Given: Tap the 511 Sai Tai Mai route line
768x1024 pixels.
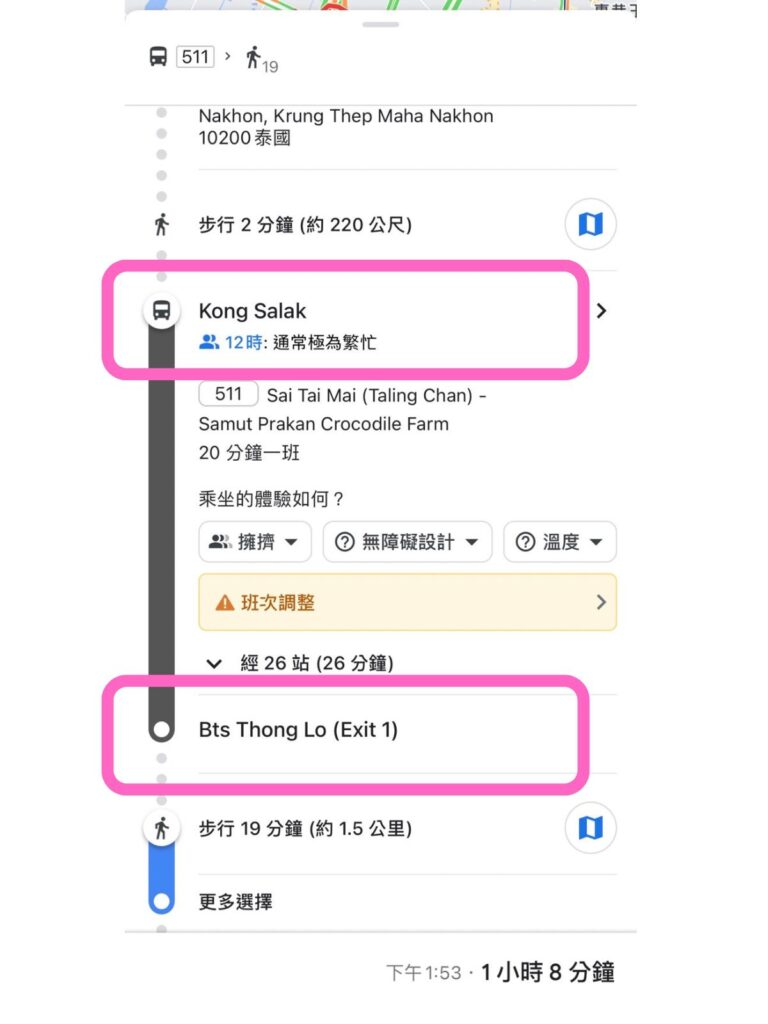Looking at the screenshot, I should tap(342, 409).
